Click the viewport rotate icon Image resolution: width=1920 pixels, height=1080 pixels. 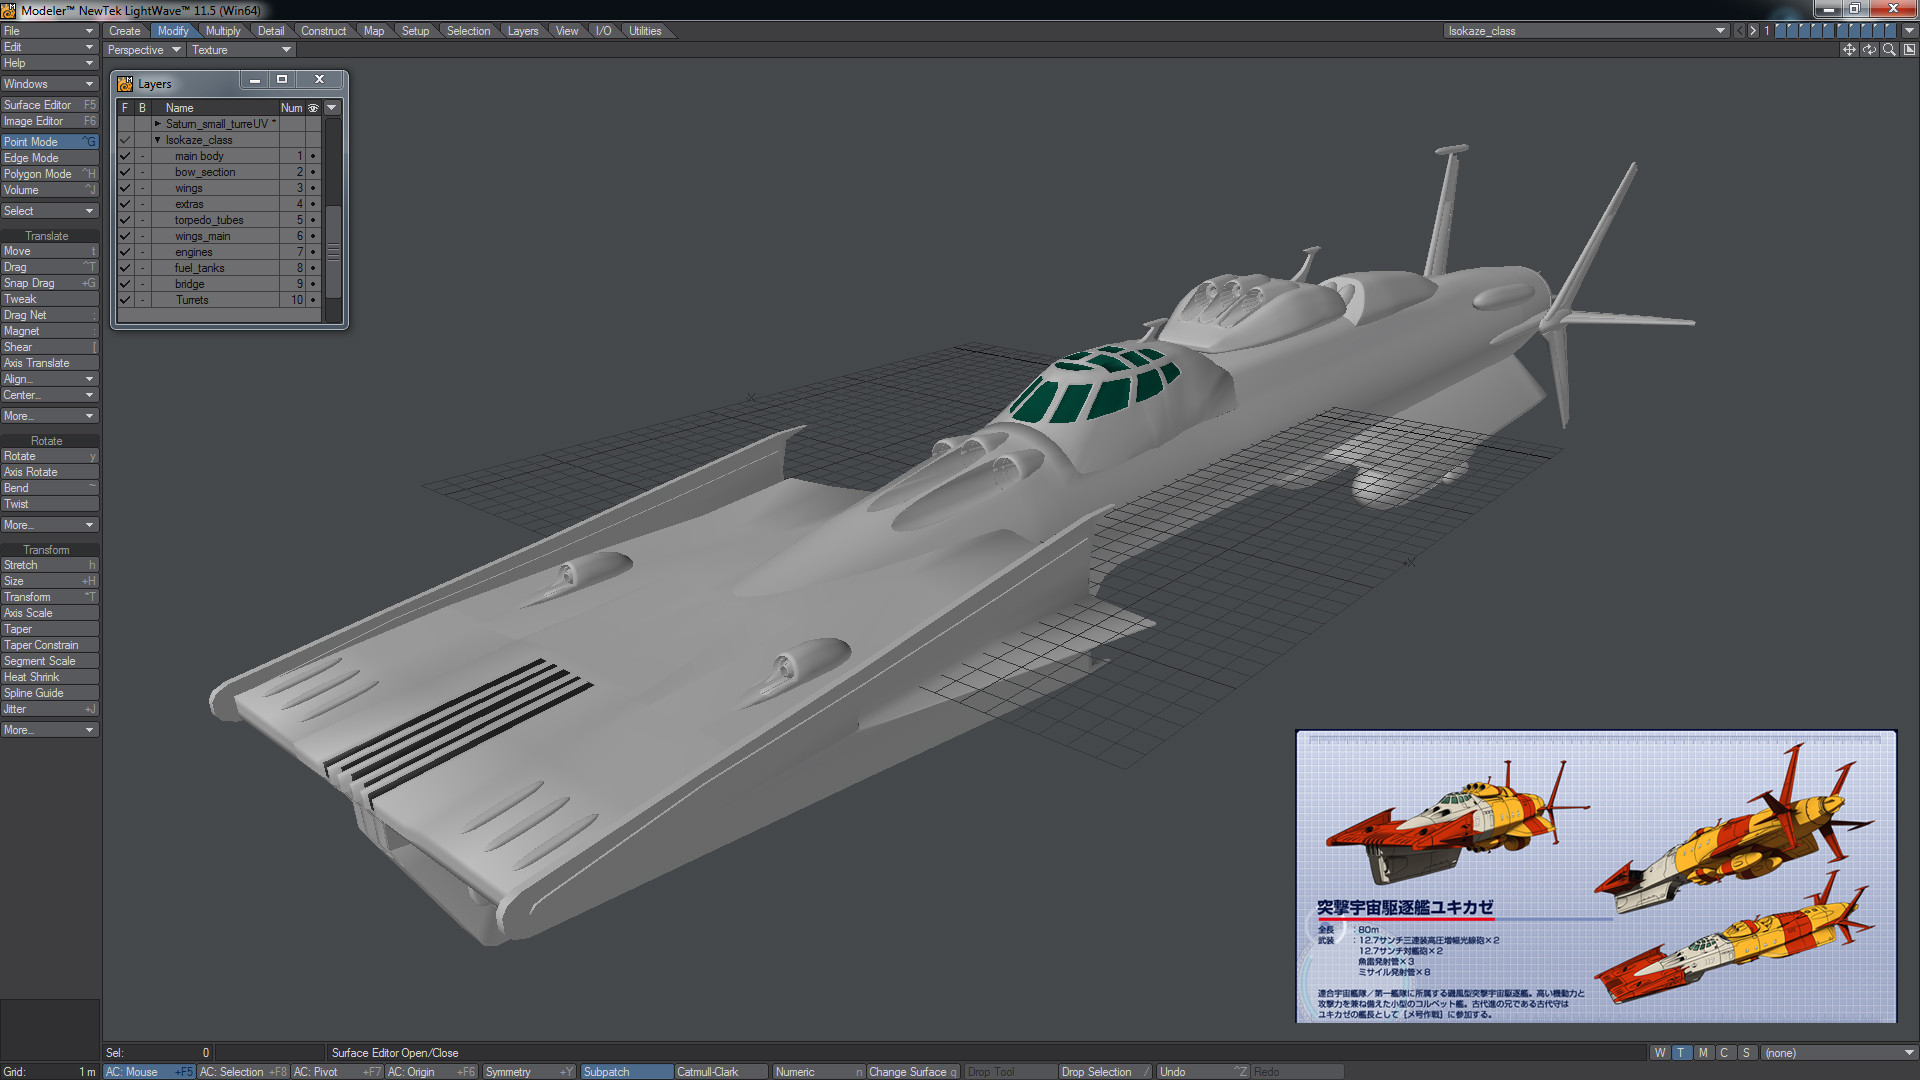[1868, 49]
